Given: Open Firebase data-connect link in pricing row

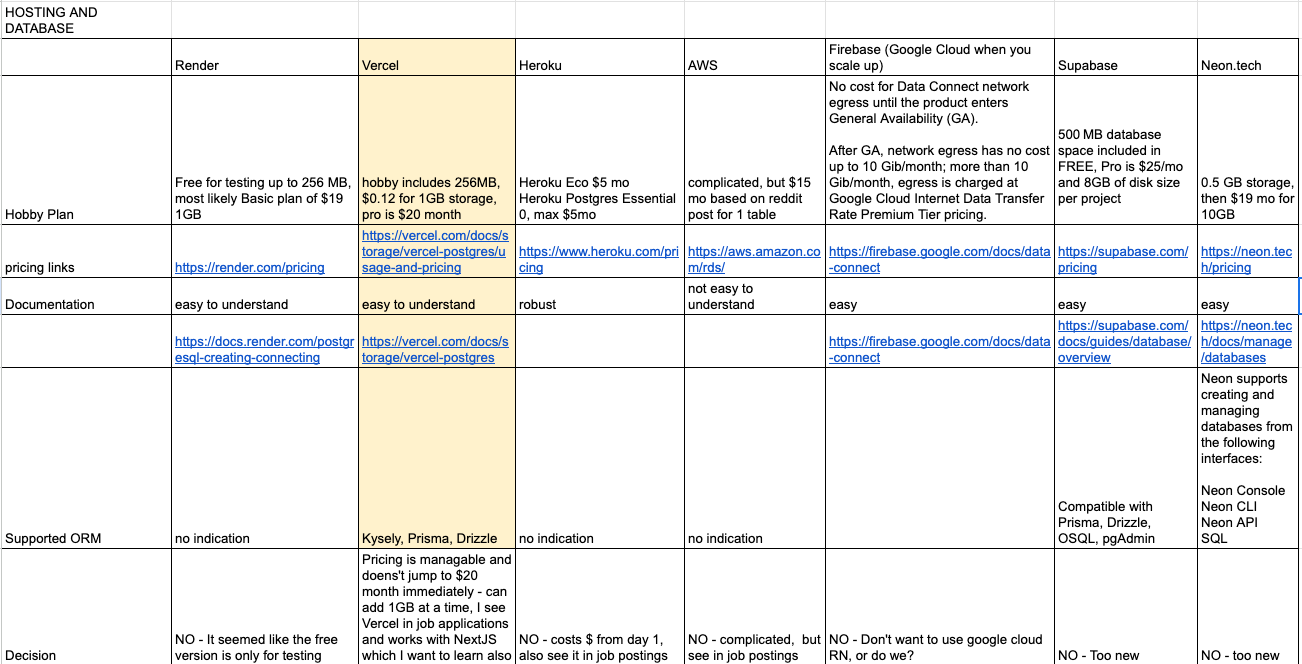Looking at the screenshot, I should (x=940, y=259).
